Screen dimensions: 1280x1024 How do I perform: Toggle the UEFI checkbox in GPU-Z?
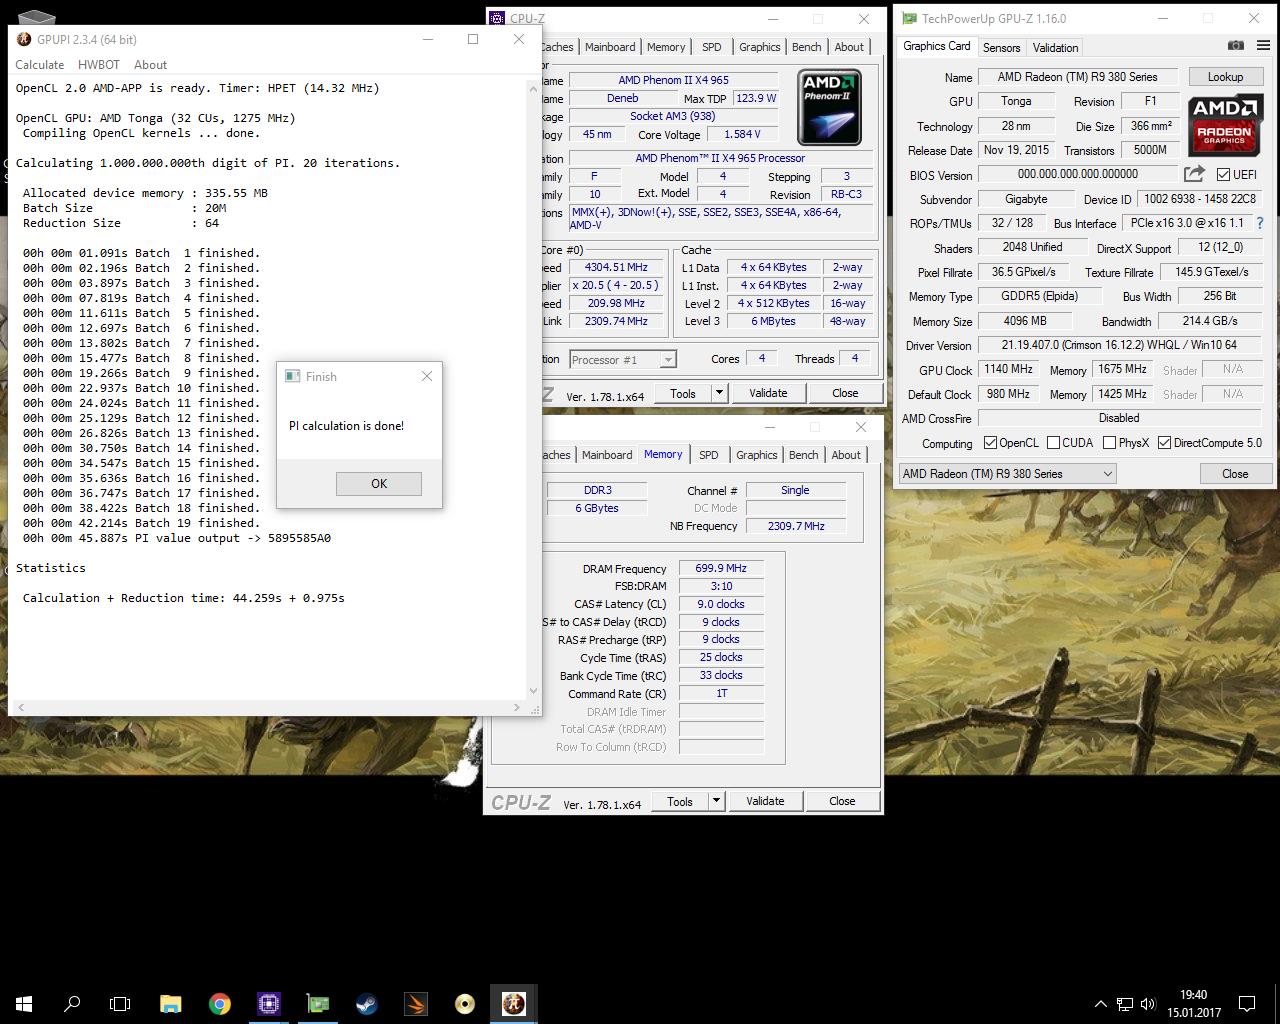(1223, 175)
